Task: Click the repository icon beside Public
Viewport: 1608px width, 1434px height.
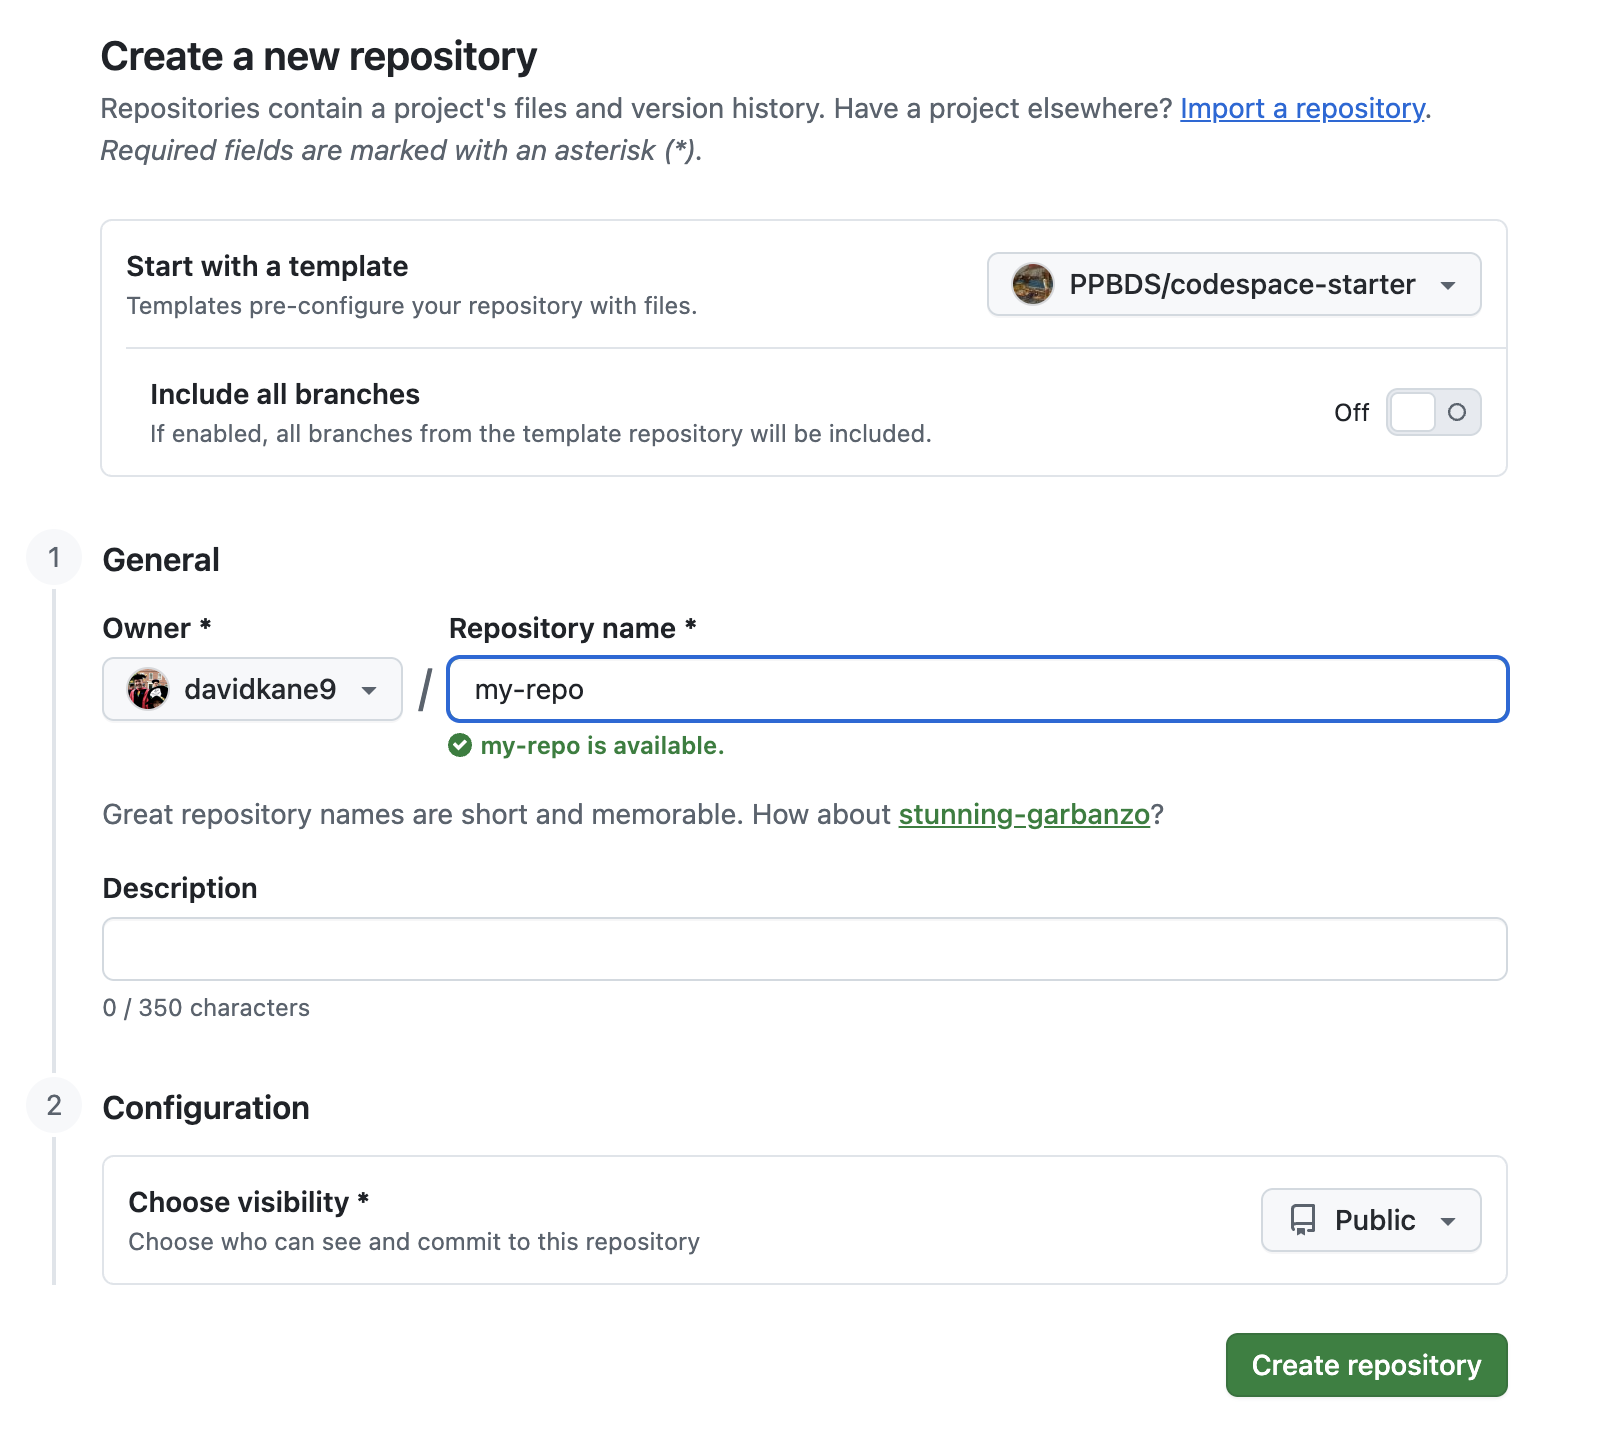Action: pyautogui.click(x=1303, y=1220)
